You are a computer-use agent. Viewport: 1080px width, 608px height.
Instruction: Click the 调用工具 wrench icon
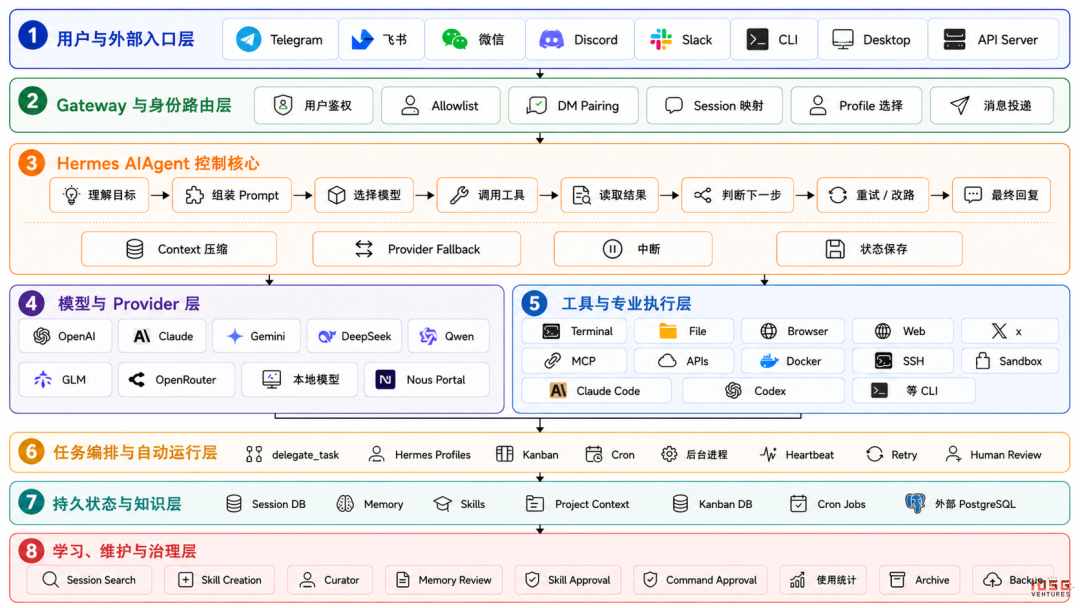point(459,195)
